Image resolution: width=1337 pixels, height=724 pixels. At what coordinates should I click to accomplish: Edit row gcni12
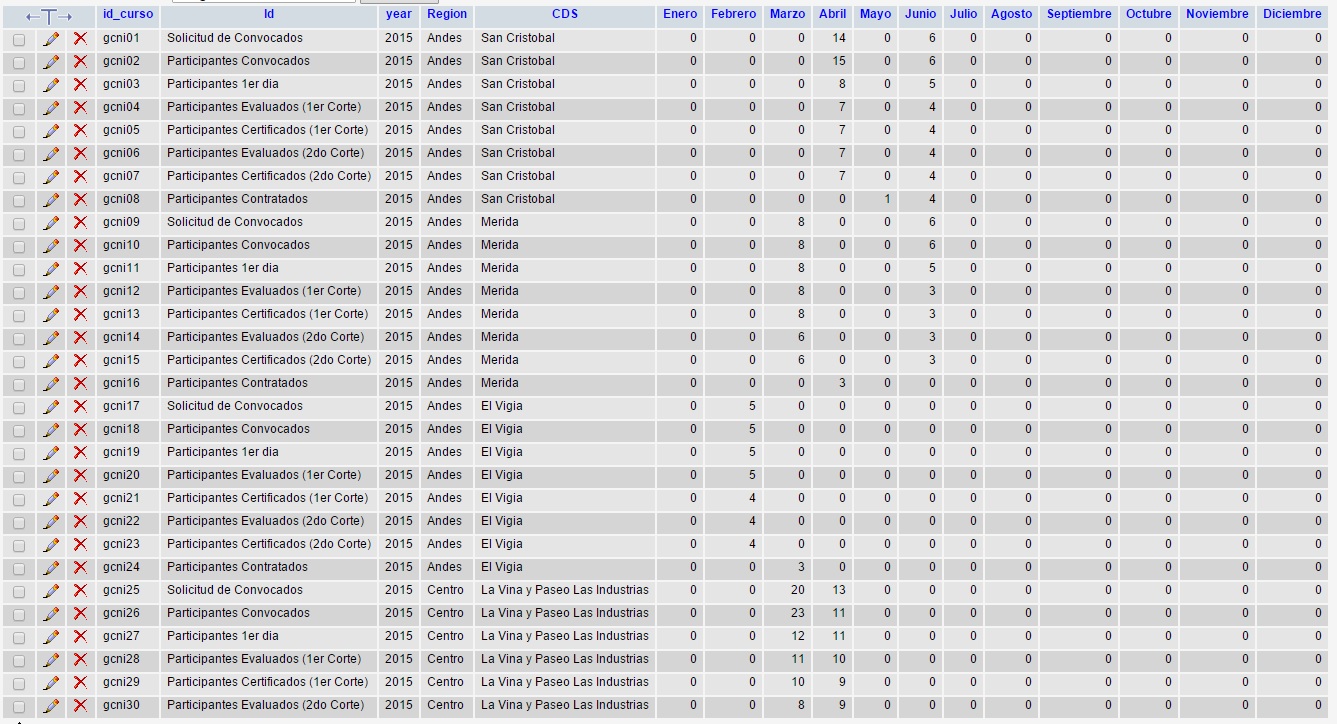(51, 291)
